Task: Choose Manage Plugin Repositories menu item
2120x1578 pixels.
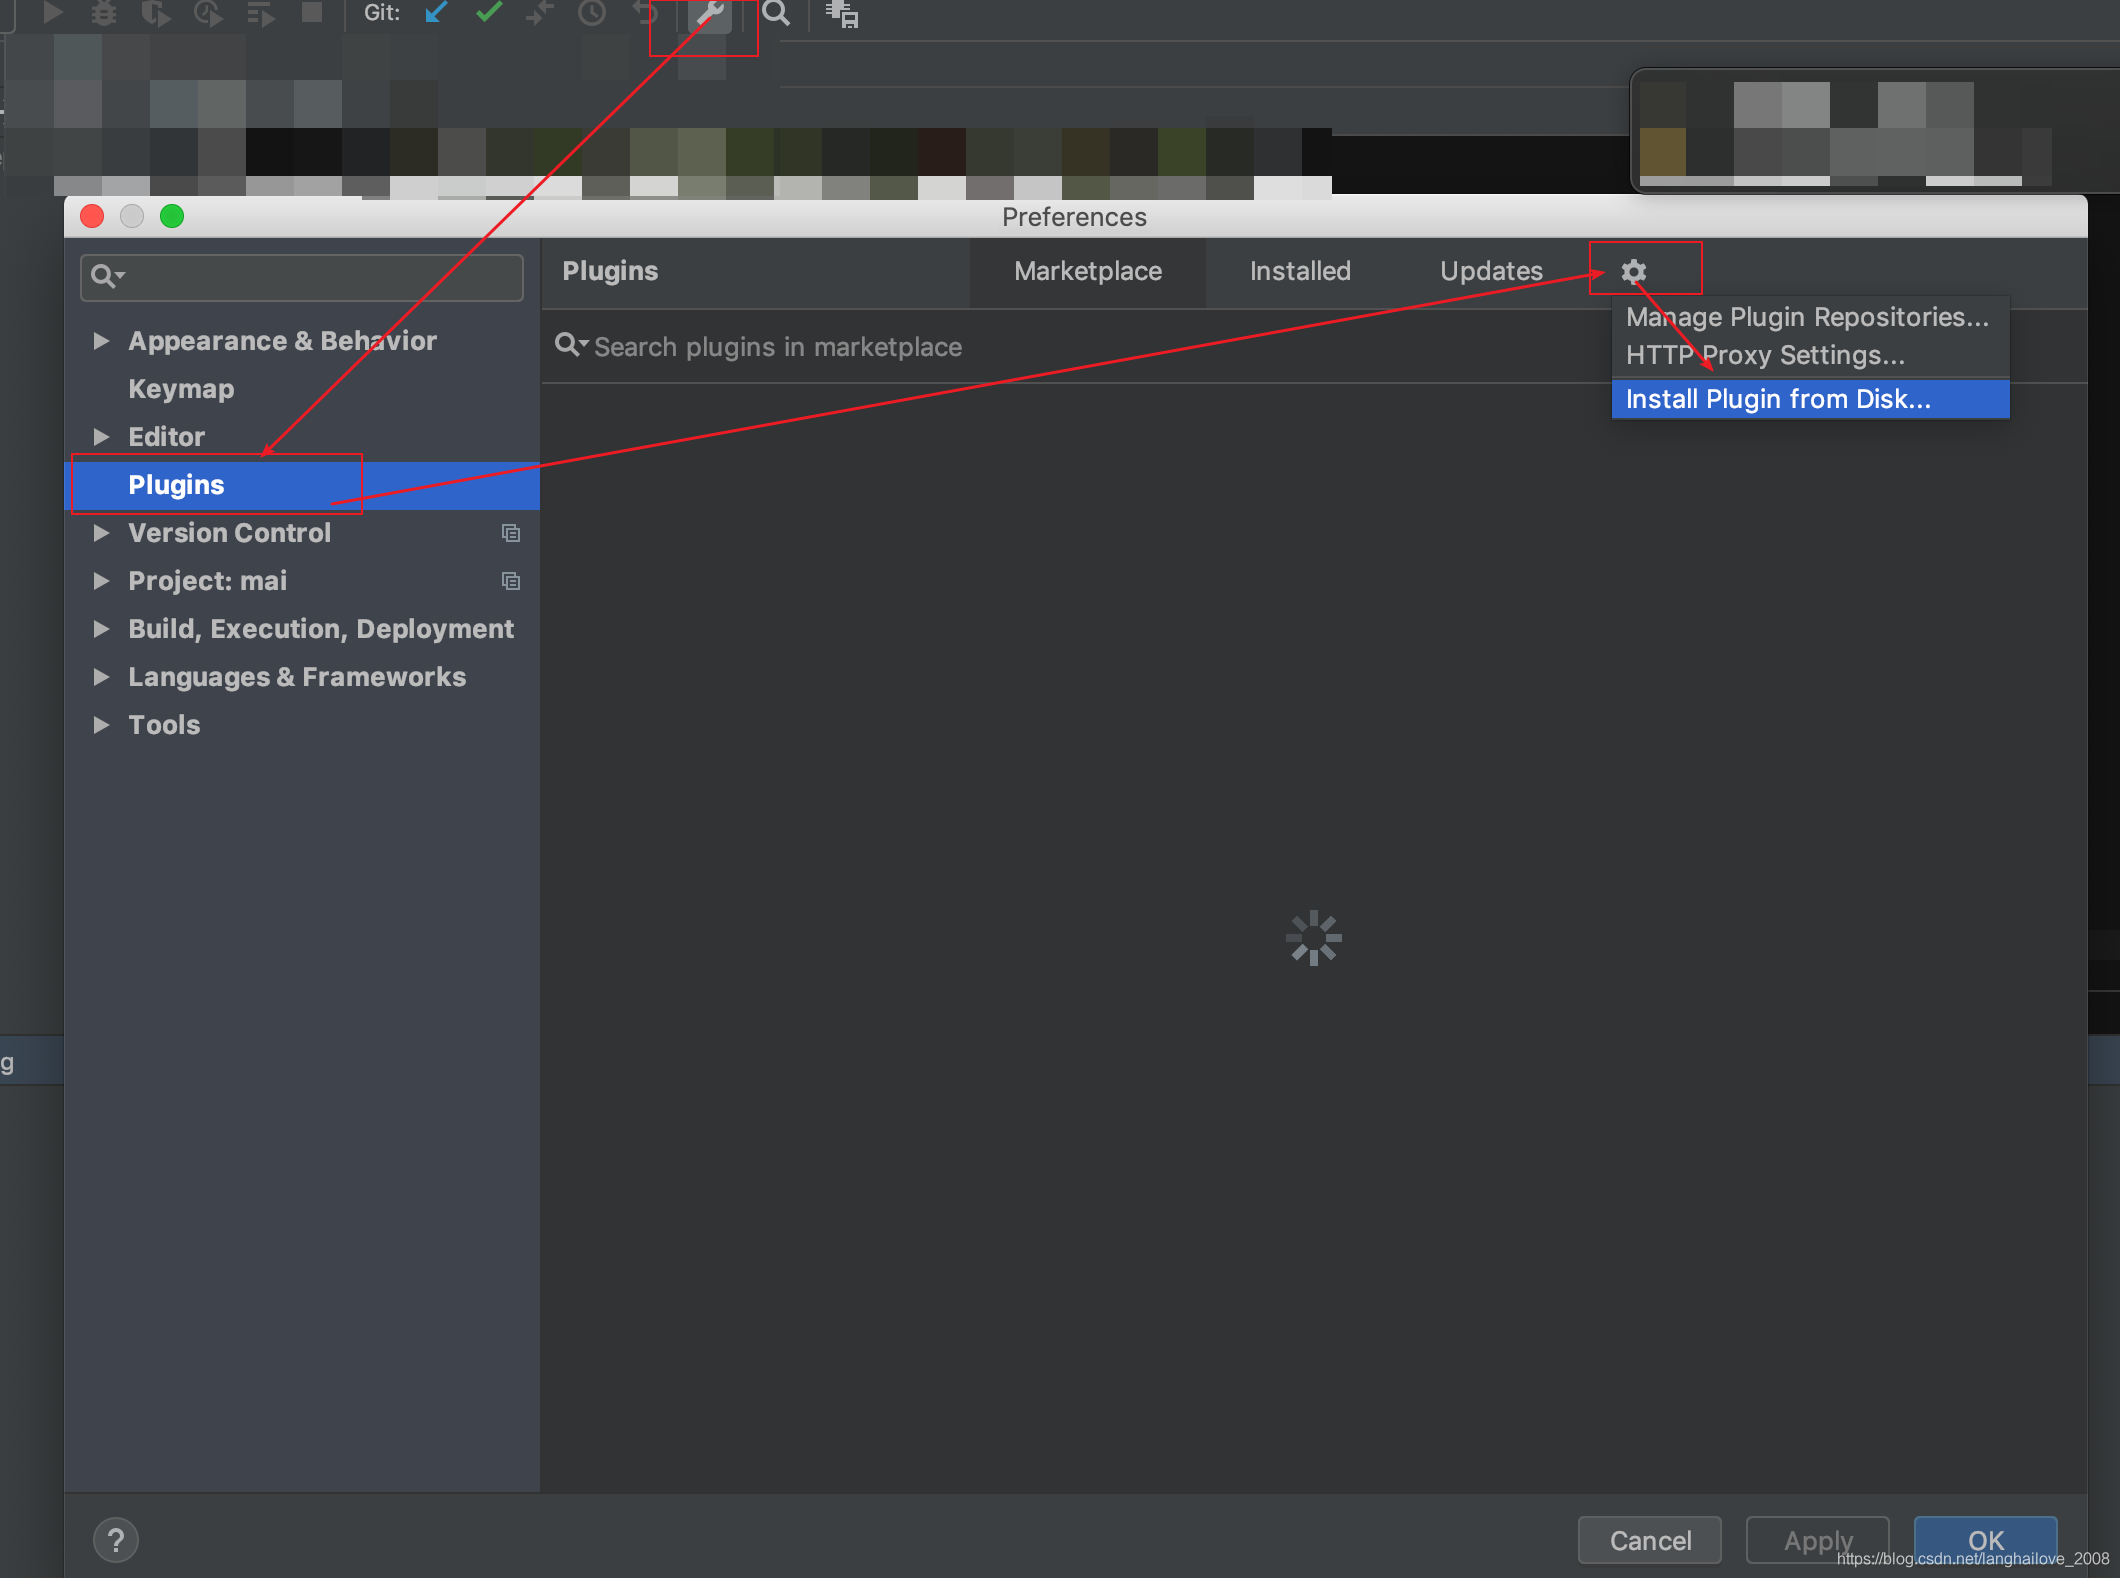Action: (x=1810, y=317)
